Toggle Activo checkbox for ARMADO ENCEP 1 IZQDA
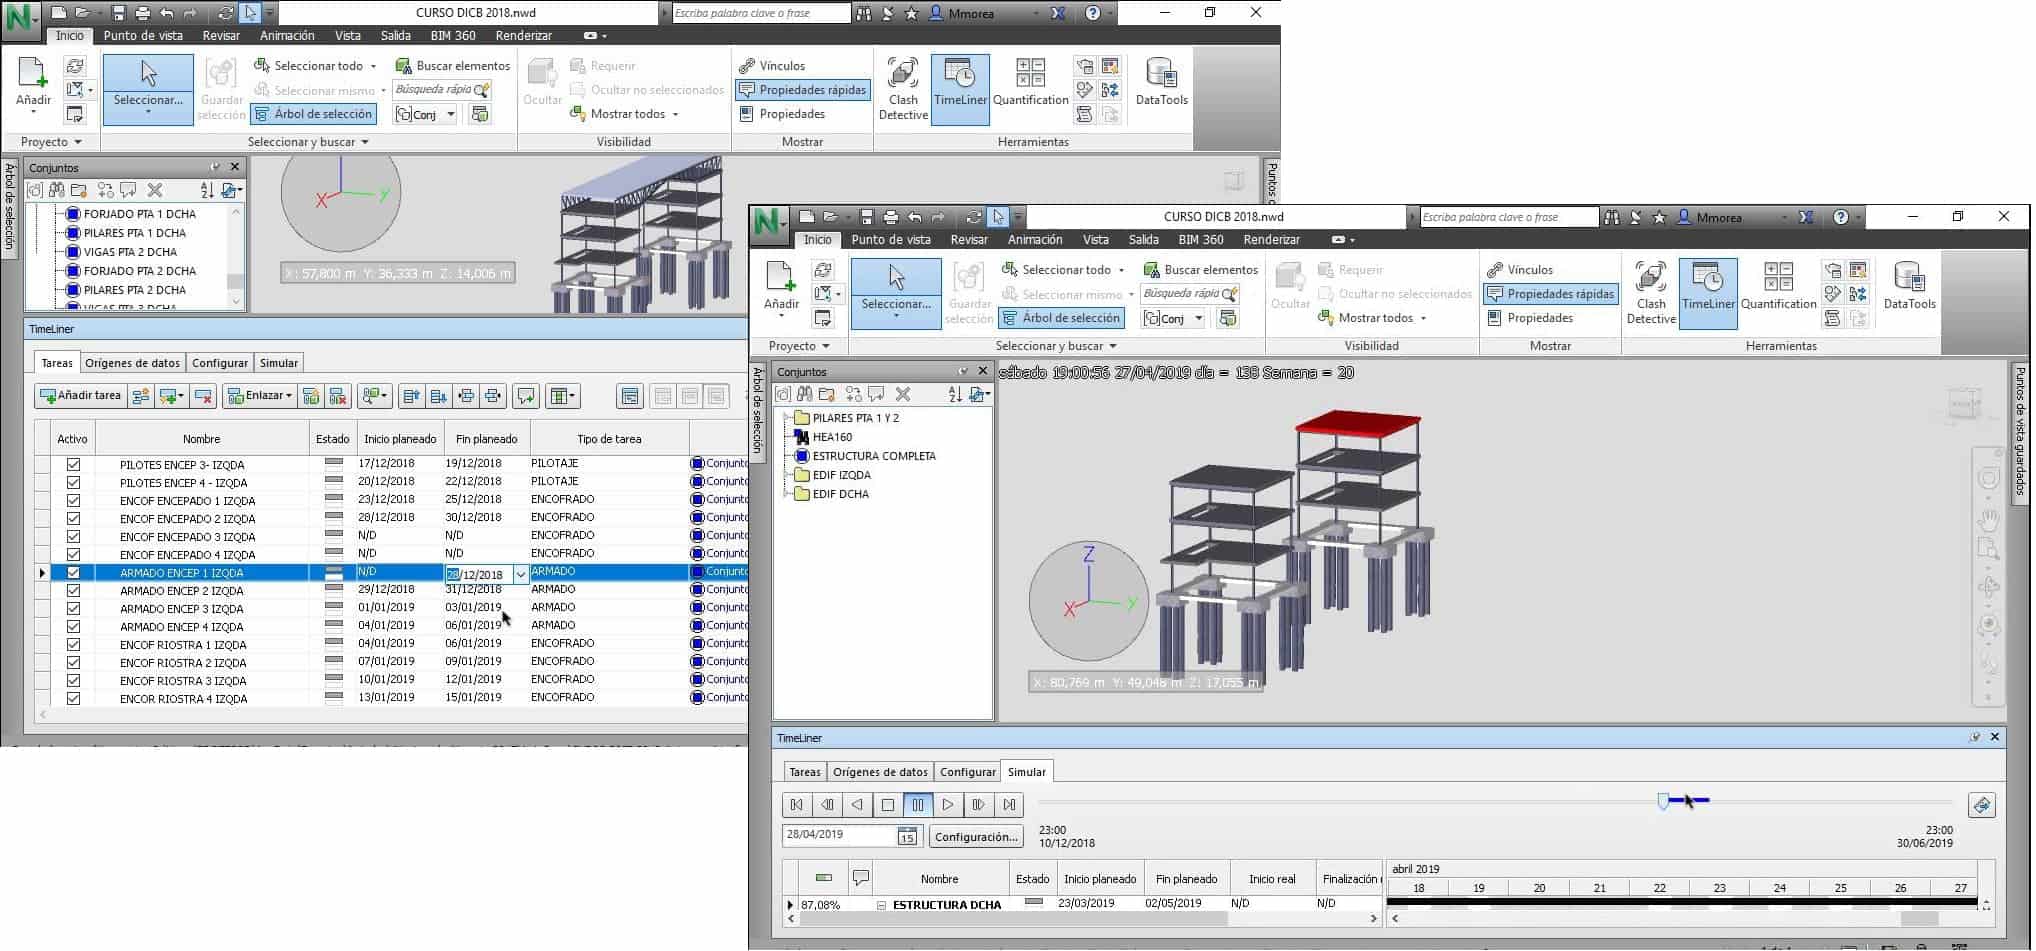This screenshot has height=951, width=2036. (73, 573)
